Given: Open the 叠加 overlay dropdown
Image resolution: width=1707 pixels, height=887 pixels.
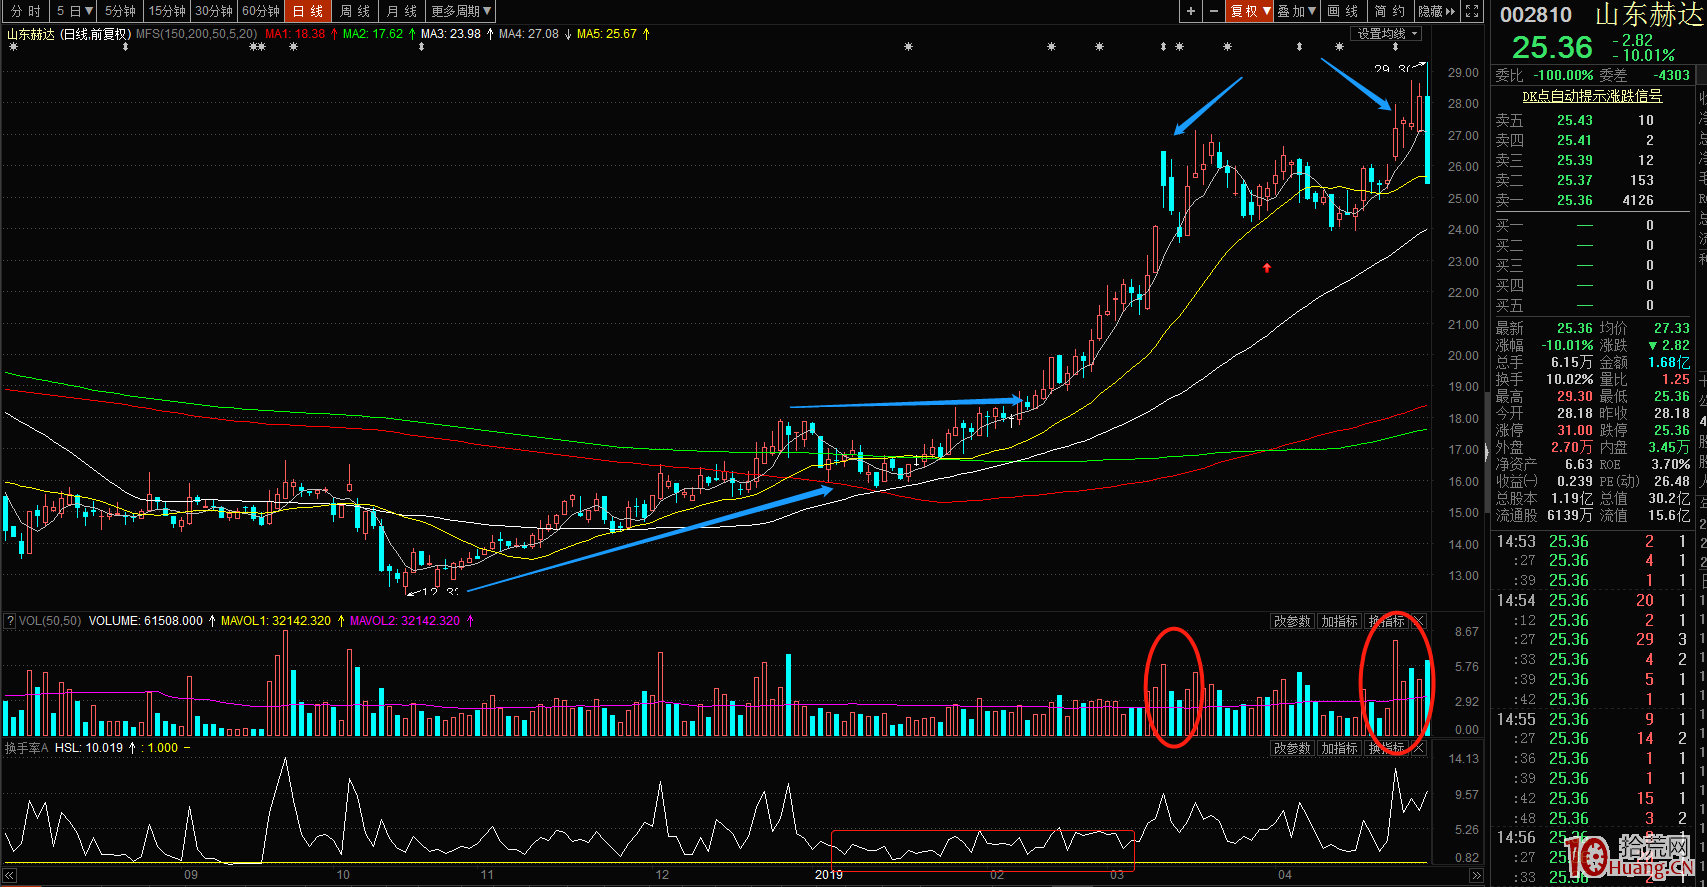Looking at the screenshot, I should pyautogui.click(x=1297, y=11).
